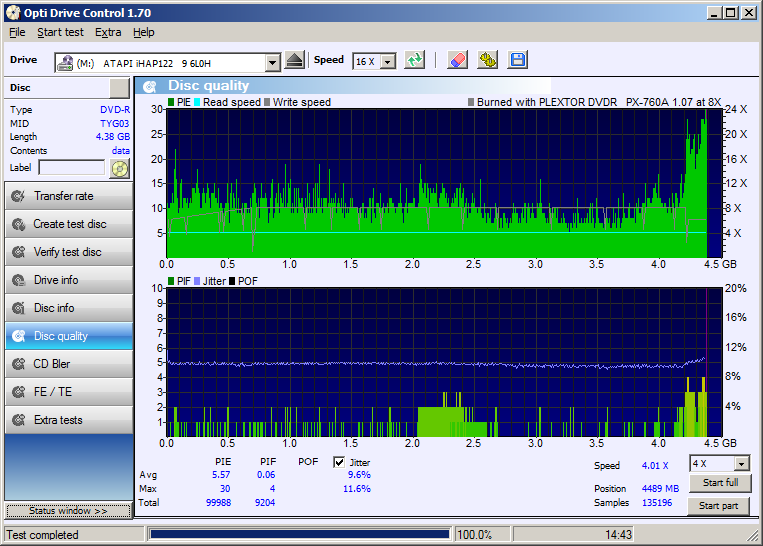This screenshot has width=763, height=546.
Task: Click the eraser icon to erase disc
Action: pyautogui.click(x=457, y=60)
